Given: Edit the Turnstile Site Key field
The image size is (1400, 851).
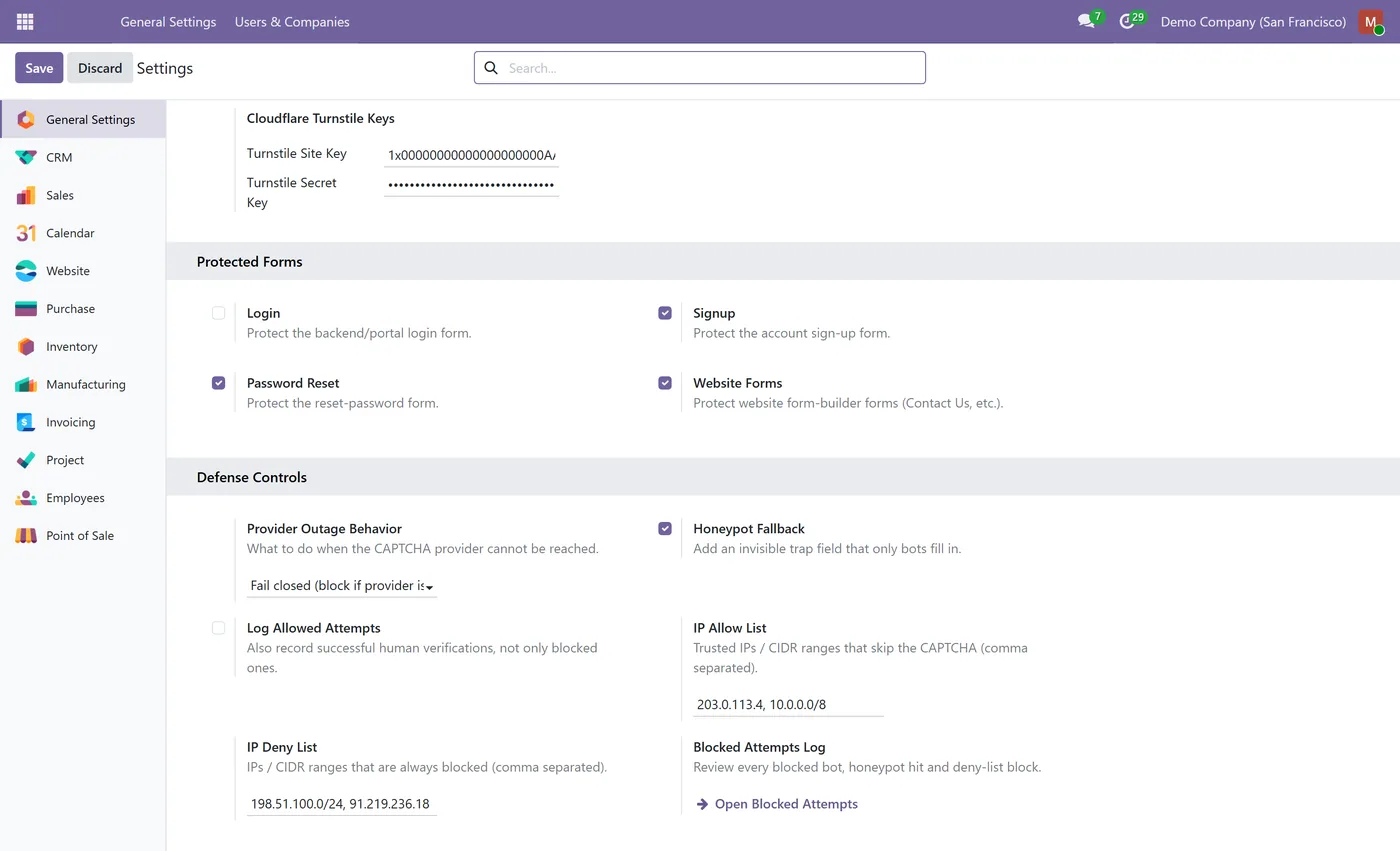Looking at the screenshot, I should pos(471,155).
